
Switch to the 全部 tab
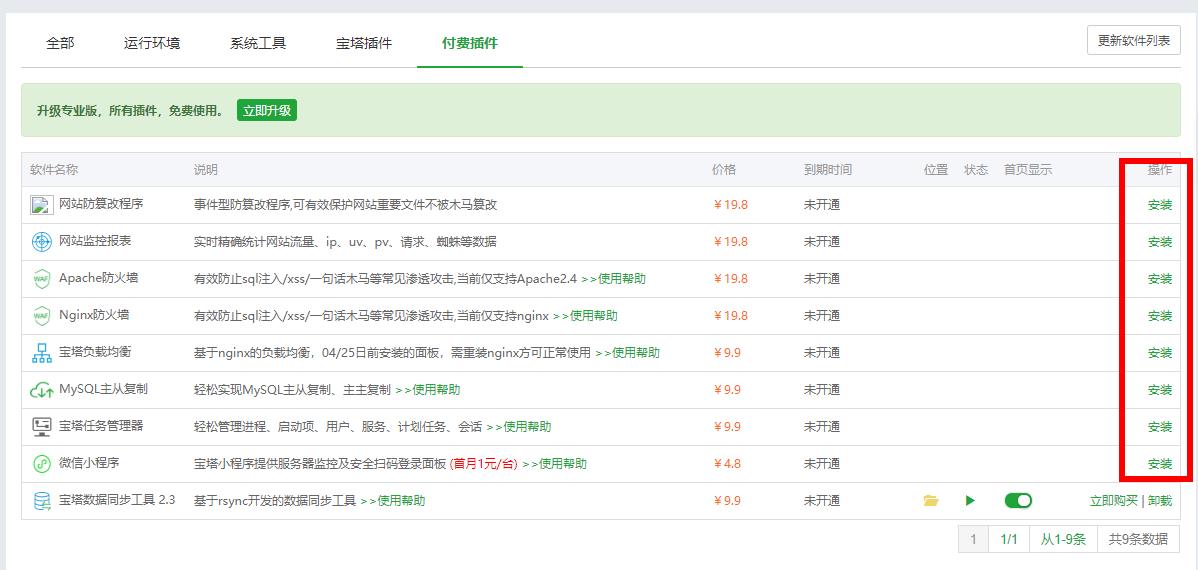[x=60, y=43]
